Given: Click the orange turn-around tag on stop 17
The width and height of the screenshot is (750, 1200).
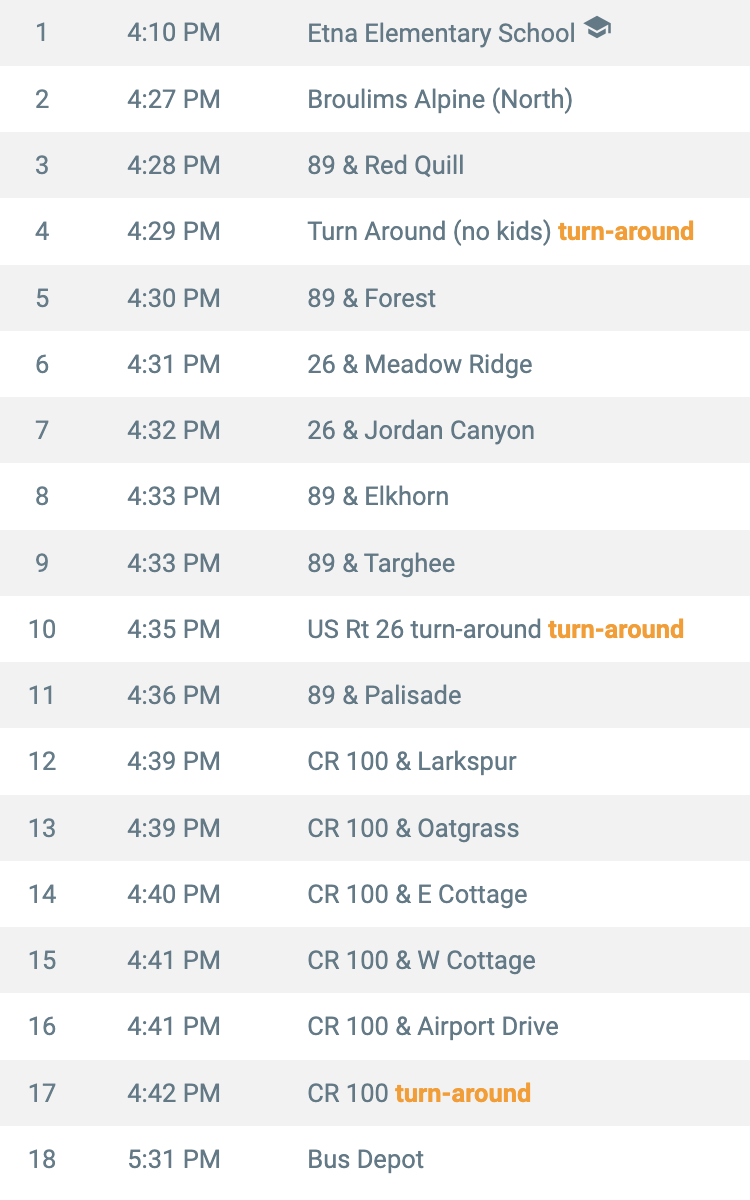Looking at the screenshot, I should pos(463,1093).
